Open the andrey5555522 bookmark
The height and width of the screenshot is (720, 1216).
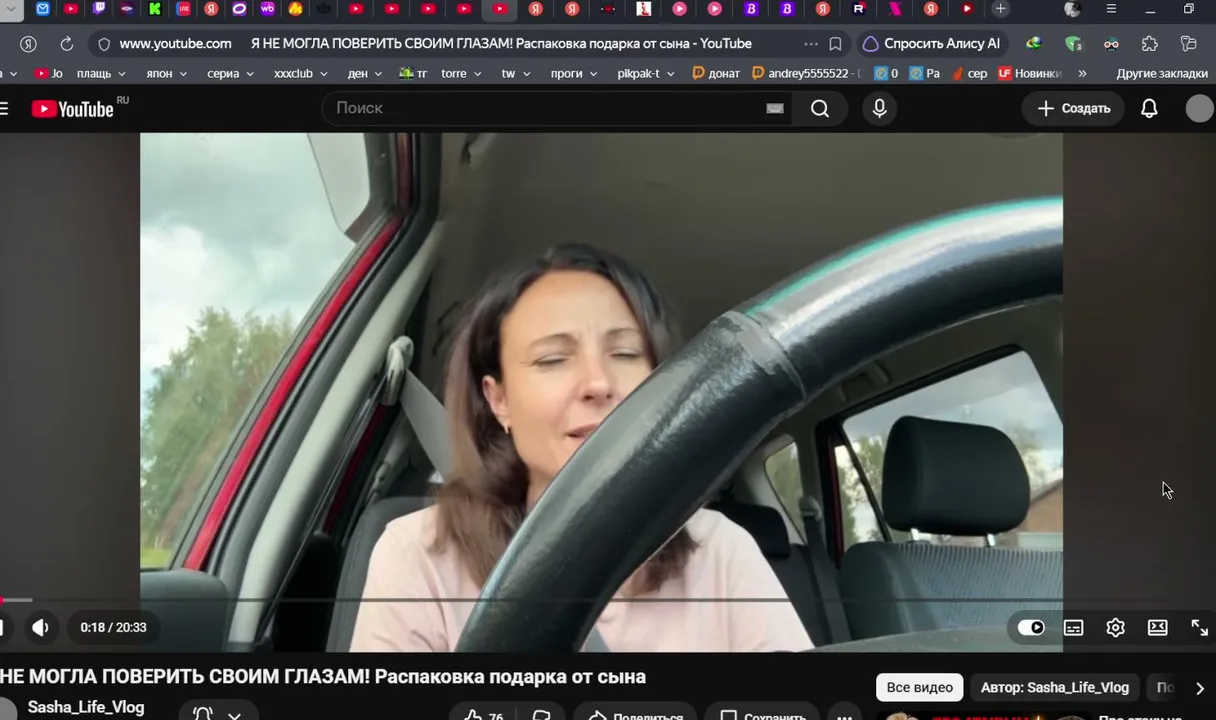pyautogui.click(x=806, y=74)
